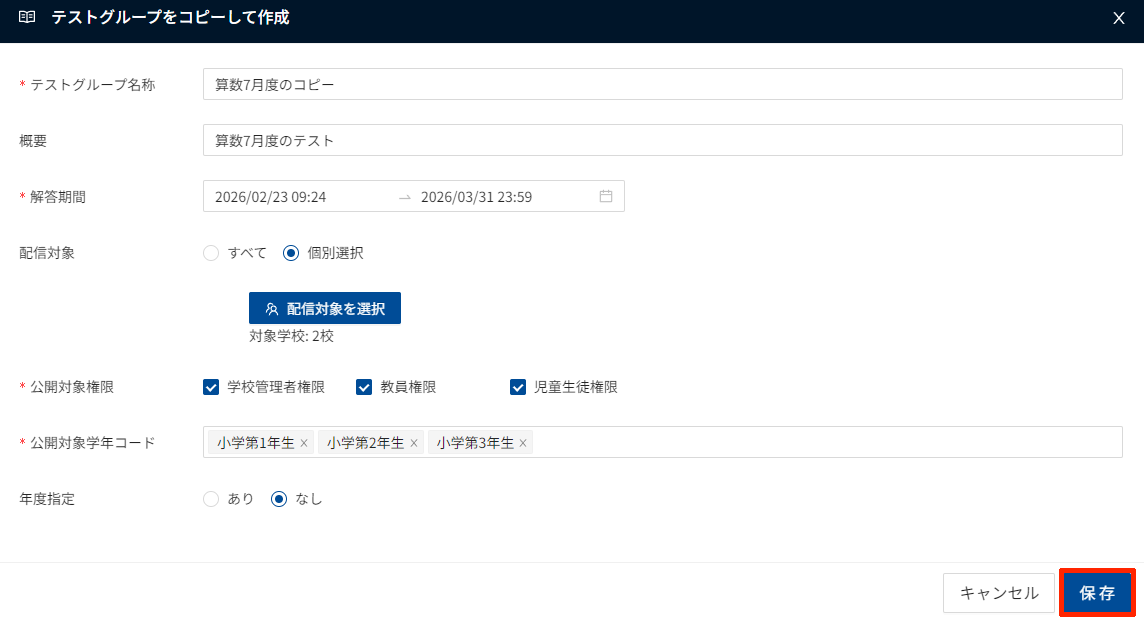Click the end date 2026/03/31 23:59
The height and width of the screenshot is (620, 1144).
tap(476, 197)
